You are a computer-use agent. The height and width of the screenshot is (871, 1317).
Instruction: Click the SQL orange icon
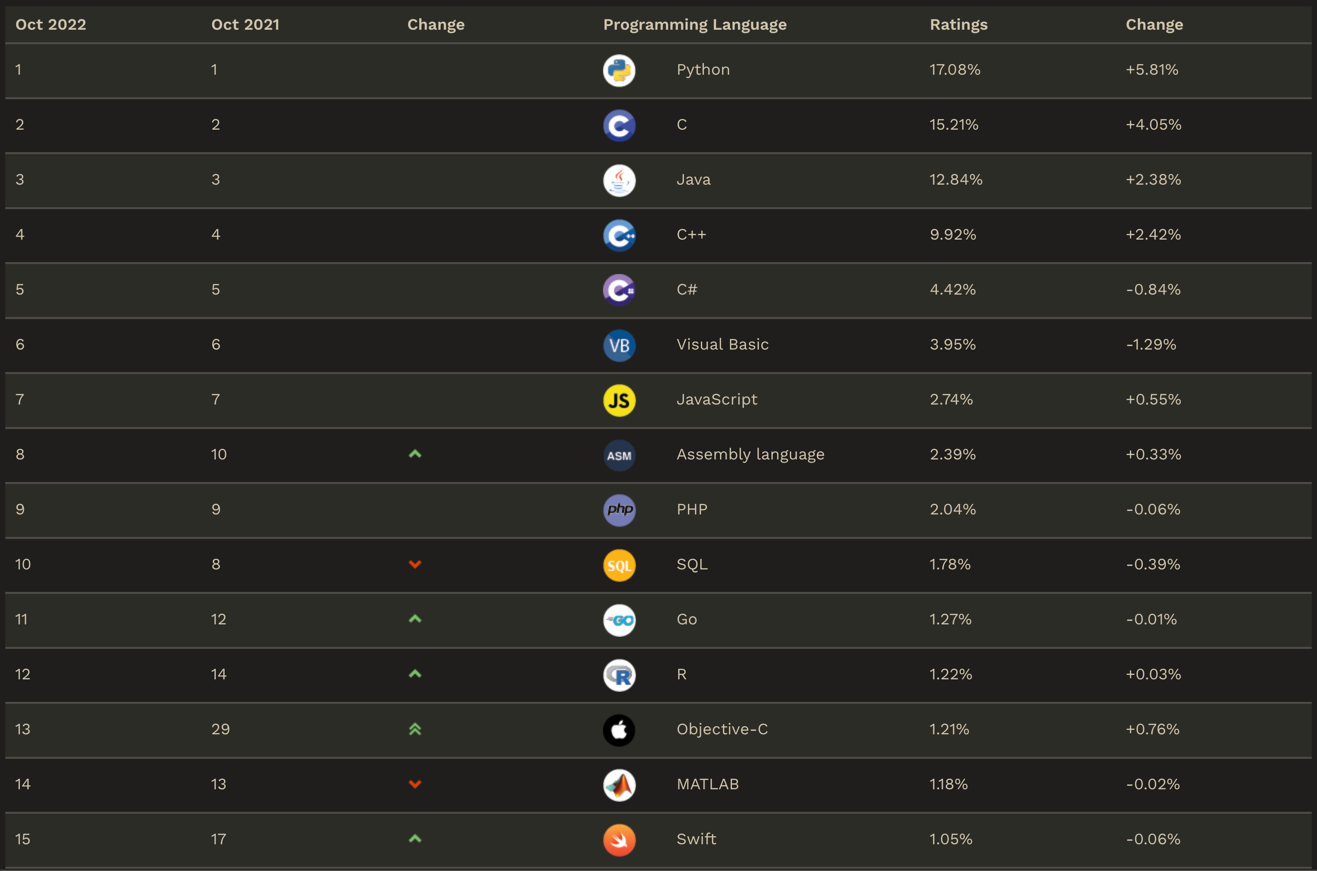click(619, 565)
